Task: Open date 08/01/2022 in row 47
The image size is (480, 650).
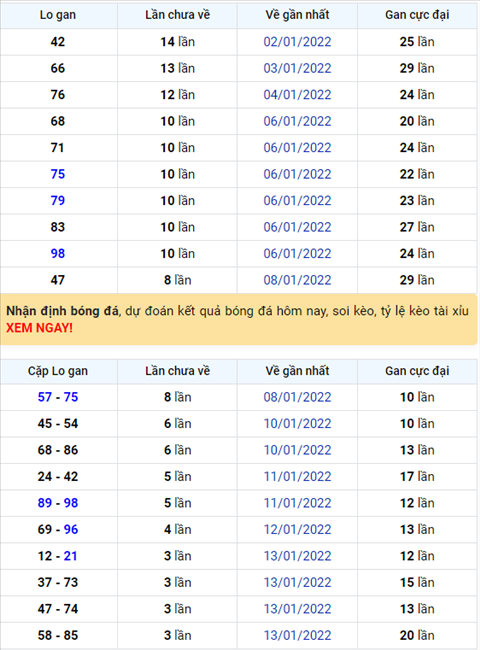Action: [x=297, y=280]
